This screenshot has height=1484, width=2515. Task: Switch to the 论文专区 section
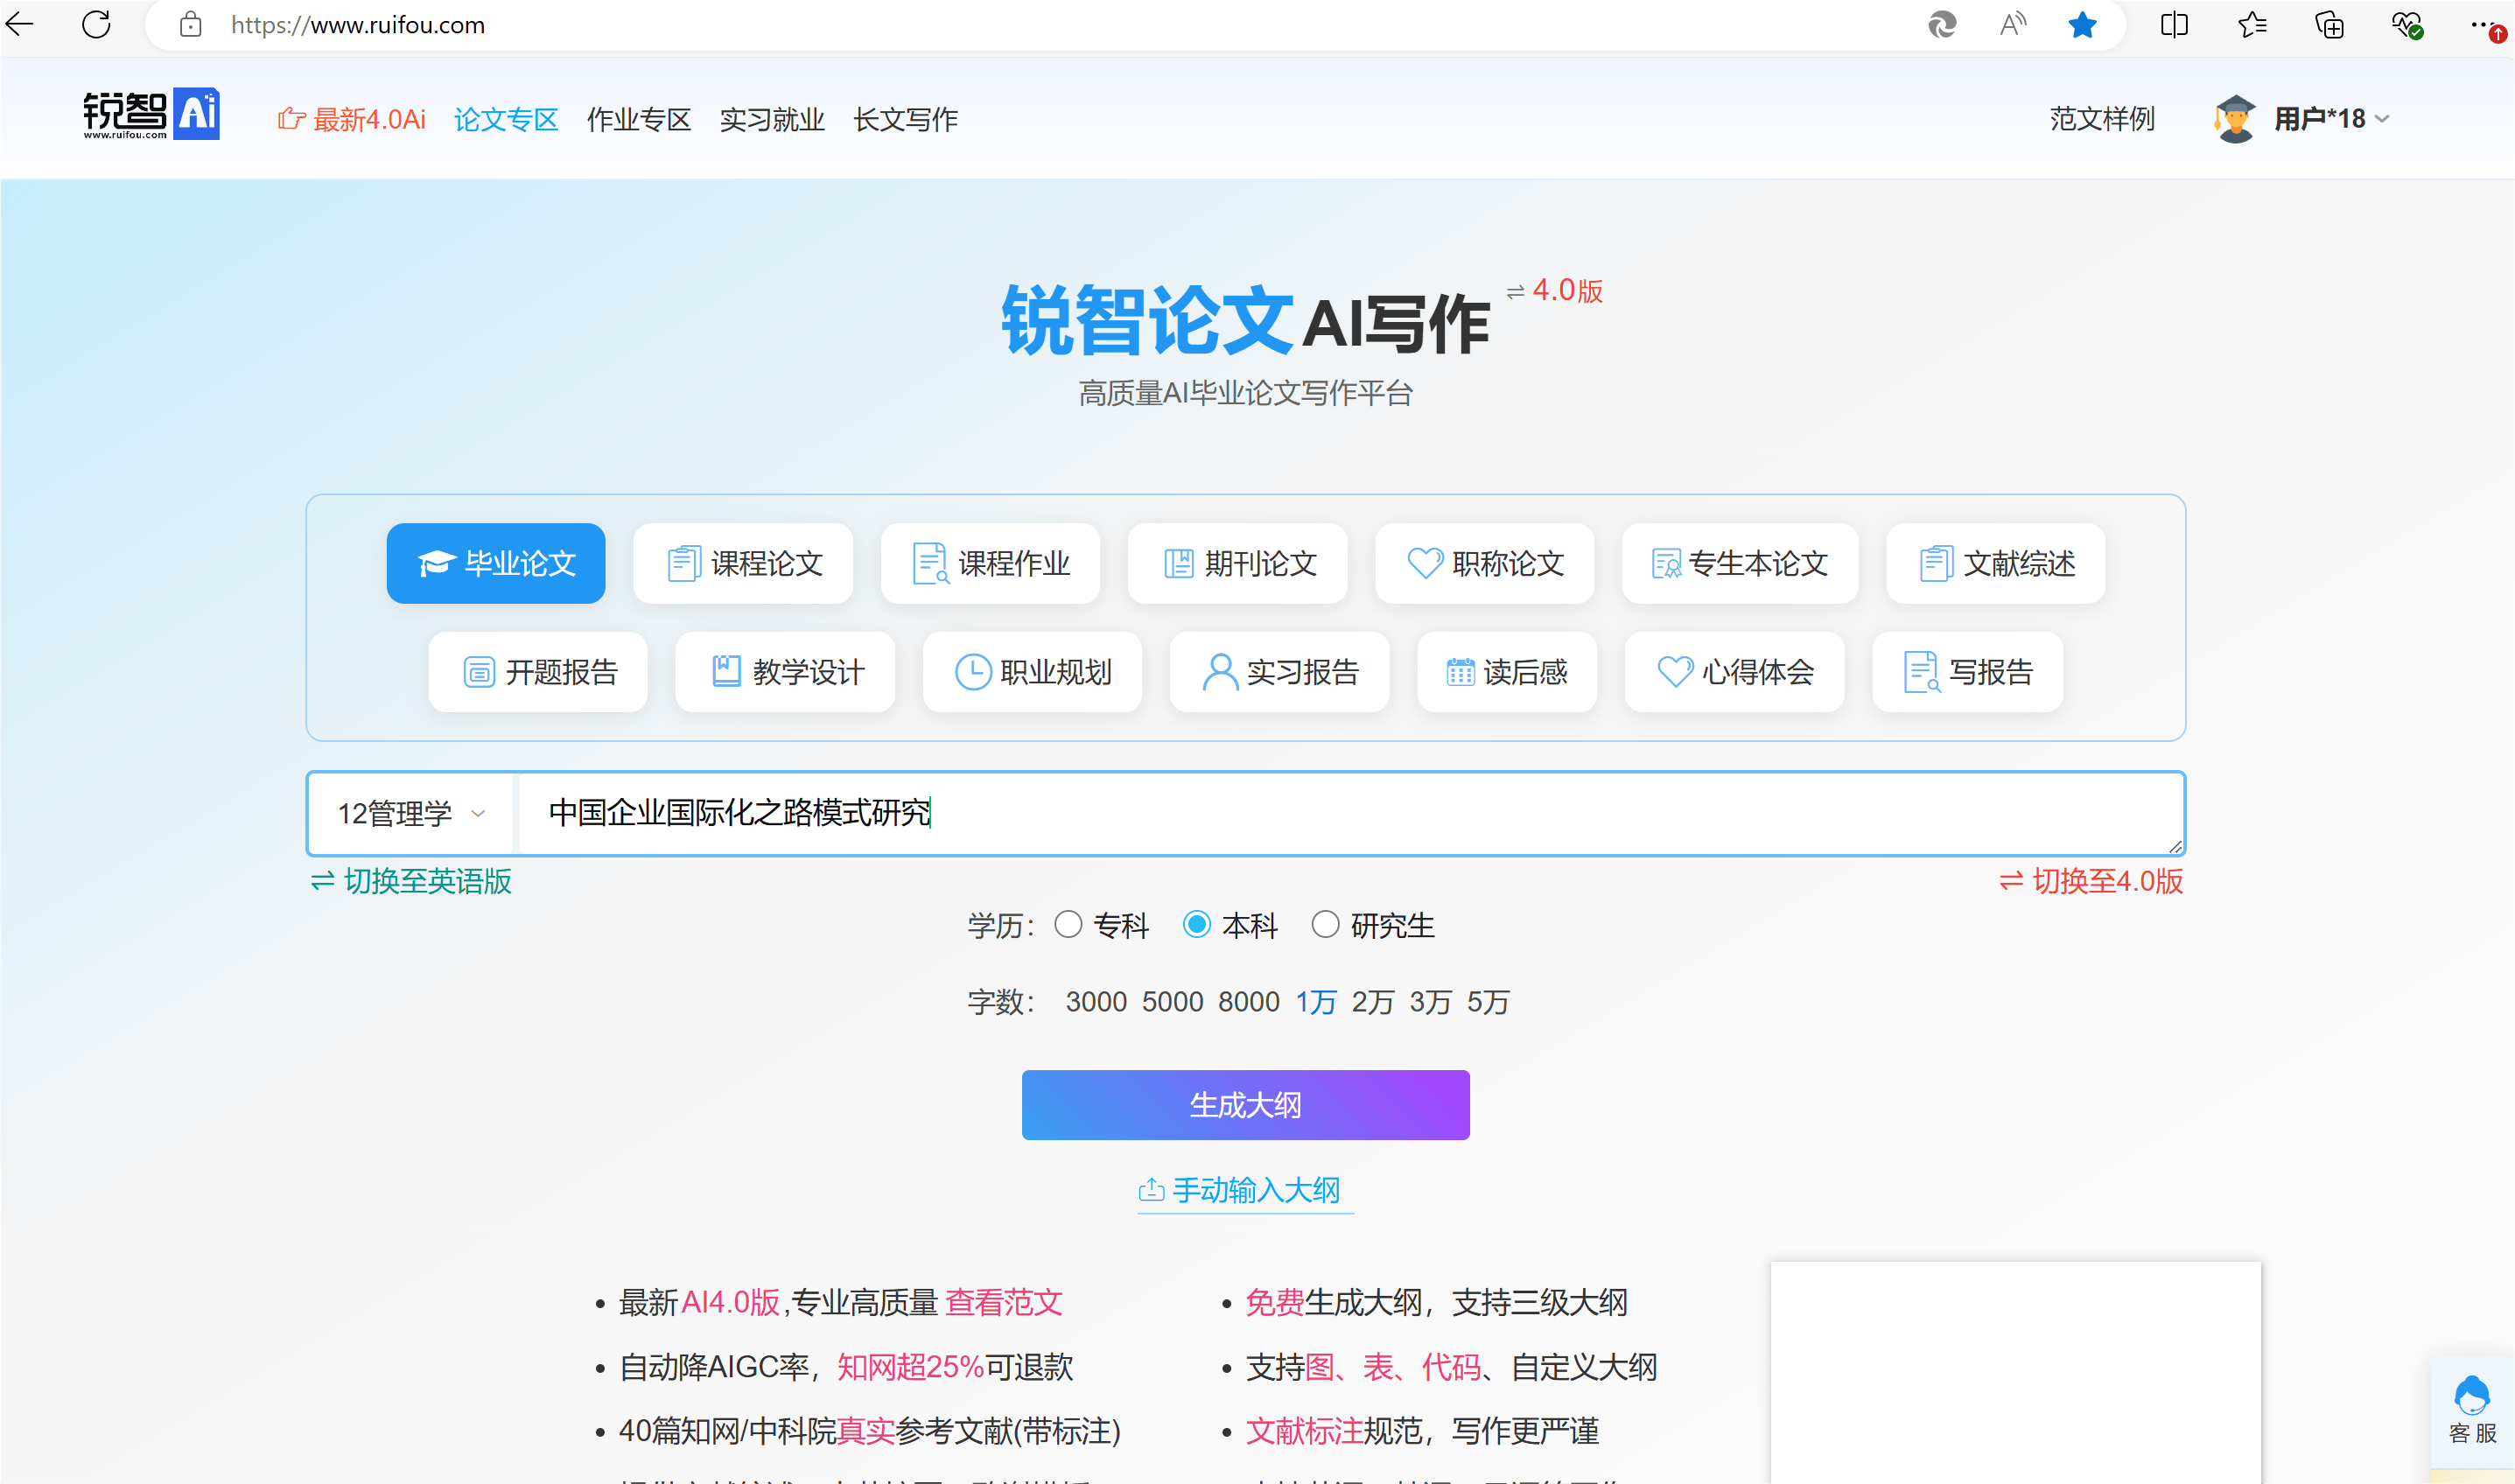pos(506,119)
